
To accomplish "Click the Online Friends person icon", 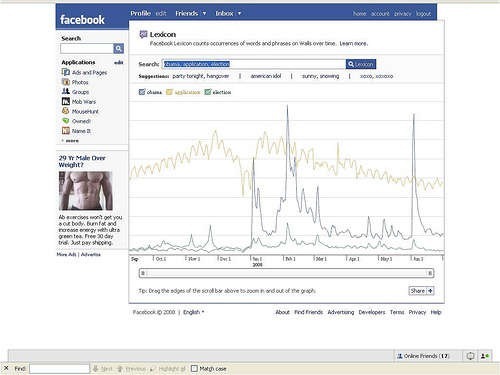I will click(400, 356).
